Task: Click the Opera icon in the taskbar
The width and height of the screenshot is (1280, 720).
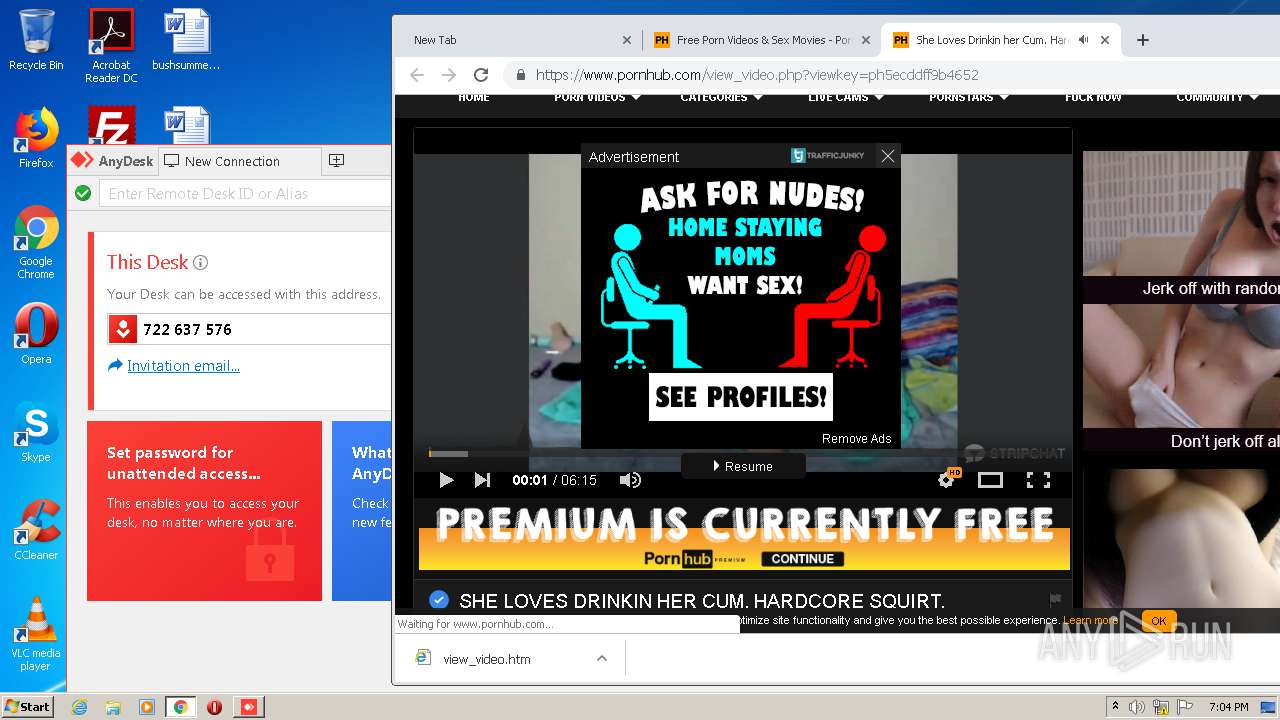Action: click(214, 707)
